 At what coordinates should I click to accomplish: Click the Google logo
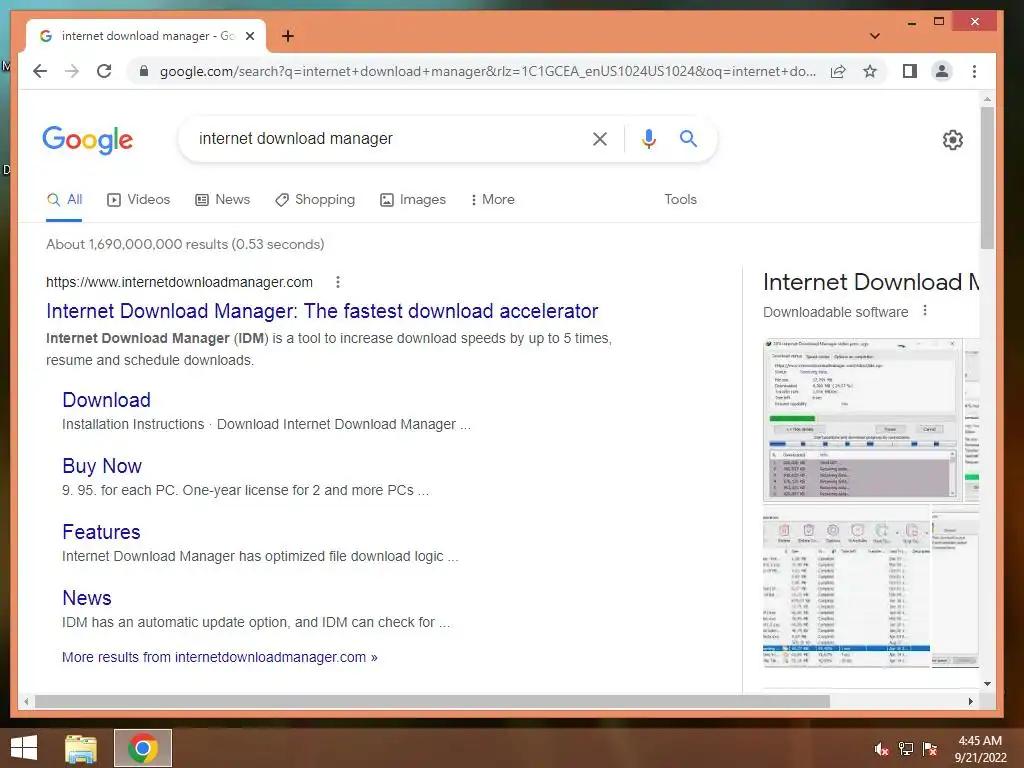pyautogui.click(x=88, y=140)
